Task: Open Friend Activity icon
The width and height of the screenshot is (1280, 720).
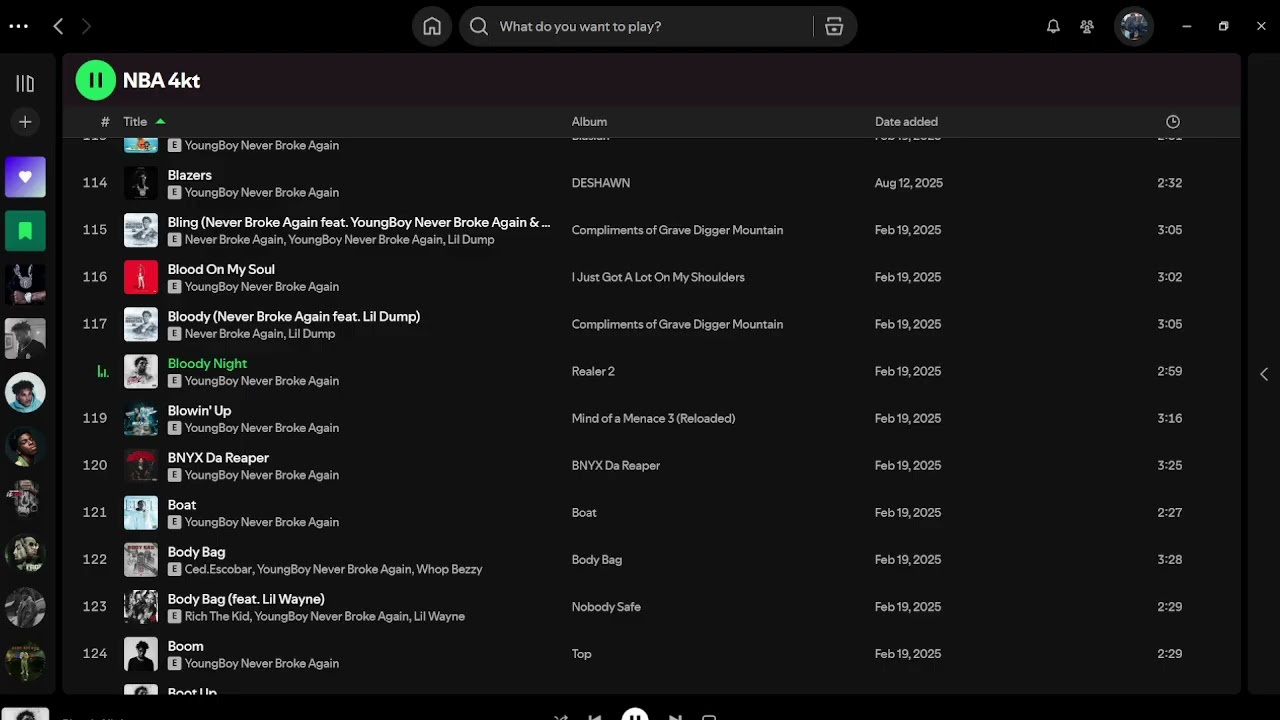Action: point(1087,27)
